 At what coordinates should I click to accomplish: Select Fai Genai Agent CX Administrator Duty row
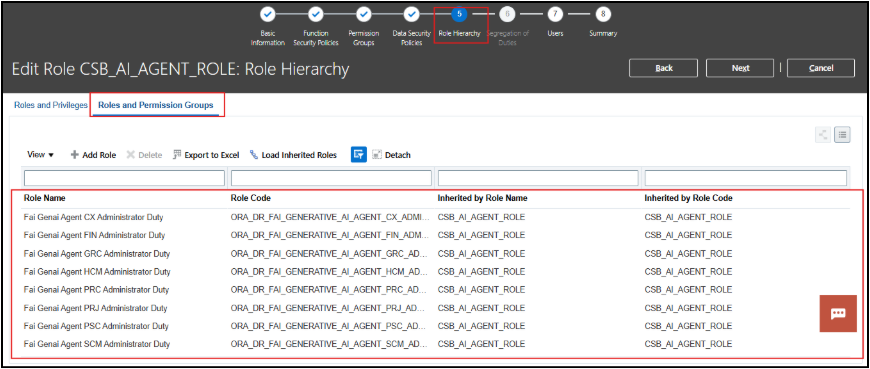pos(436,217)
